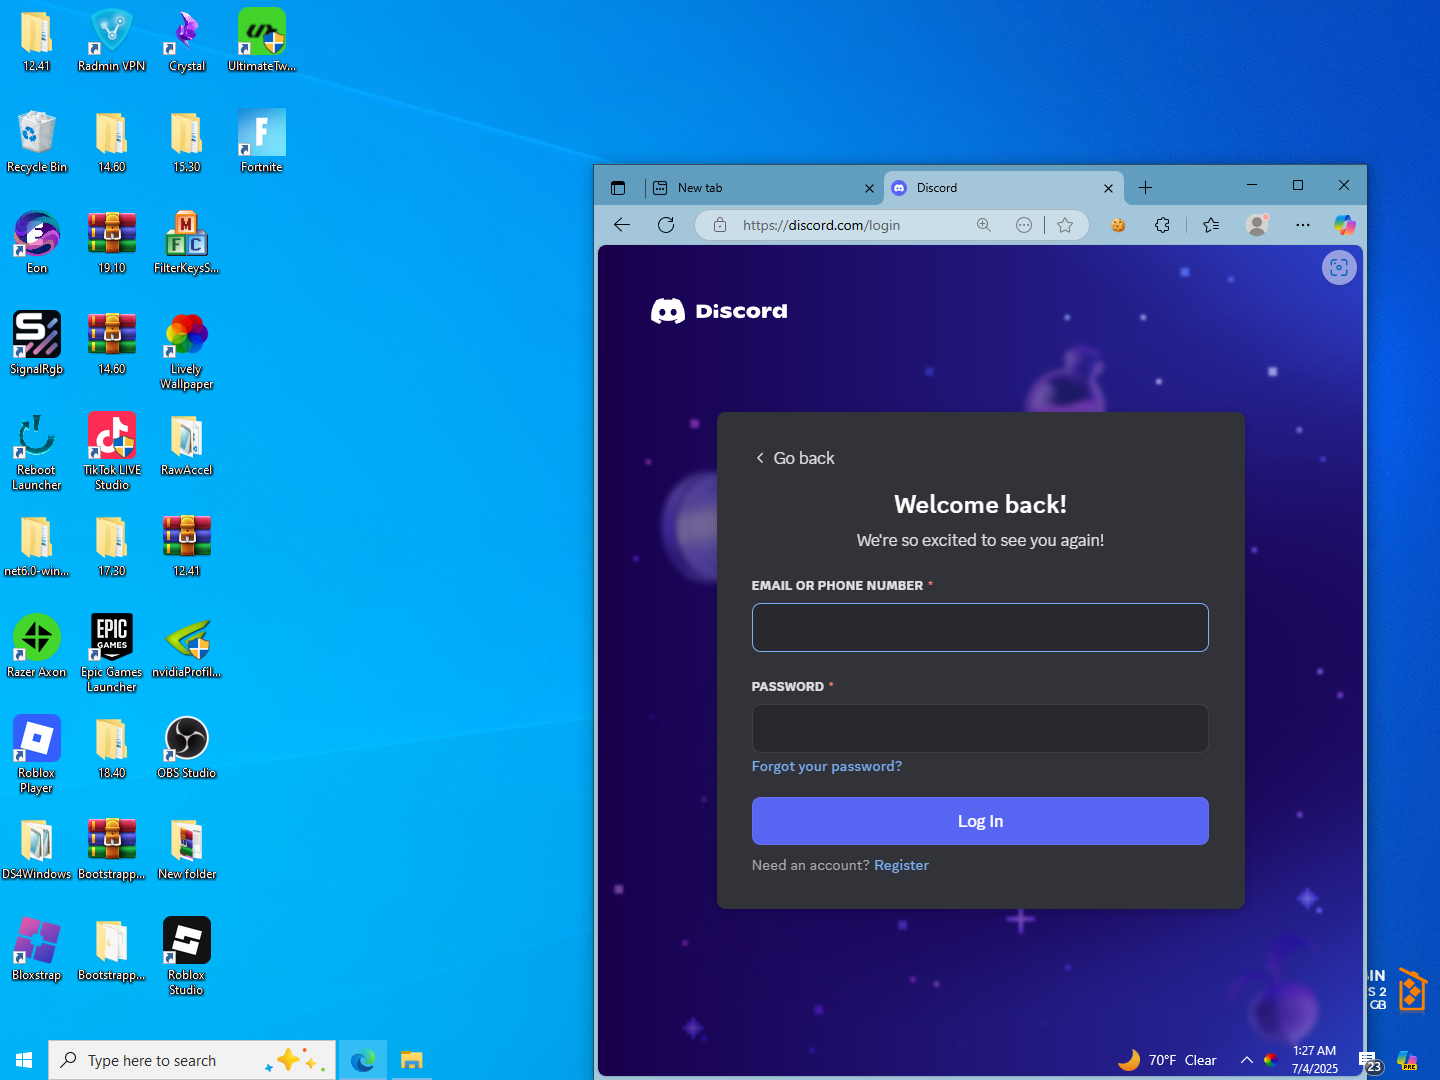Click Go back on login form
The width and height of the screenshot is (1440, 1080).
click(795, 458)
